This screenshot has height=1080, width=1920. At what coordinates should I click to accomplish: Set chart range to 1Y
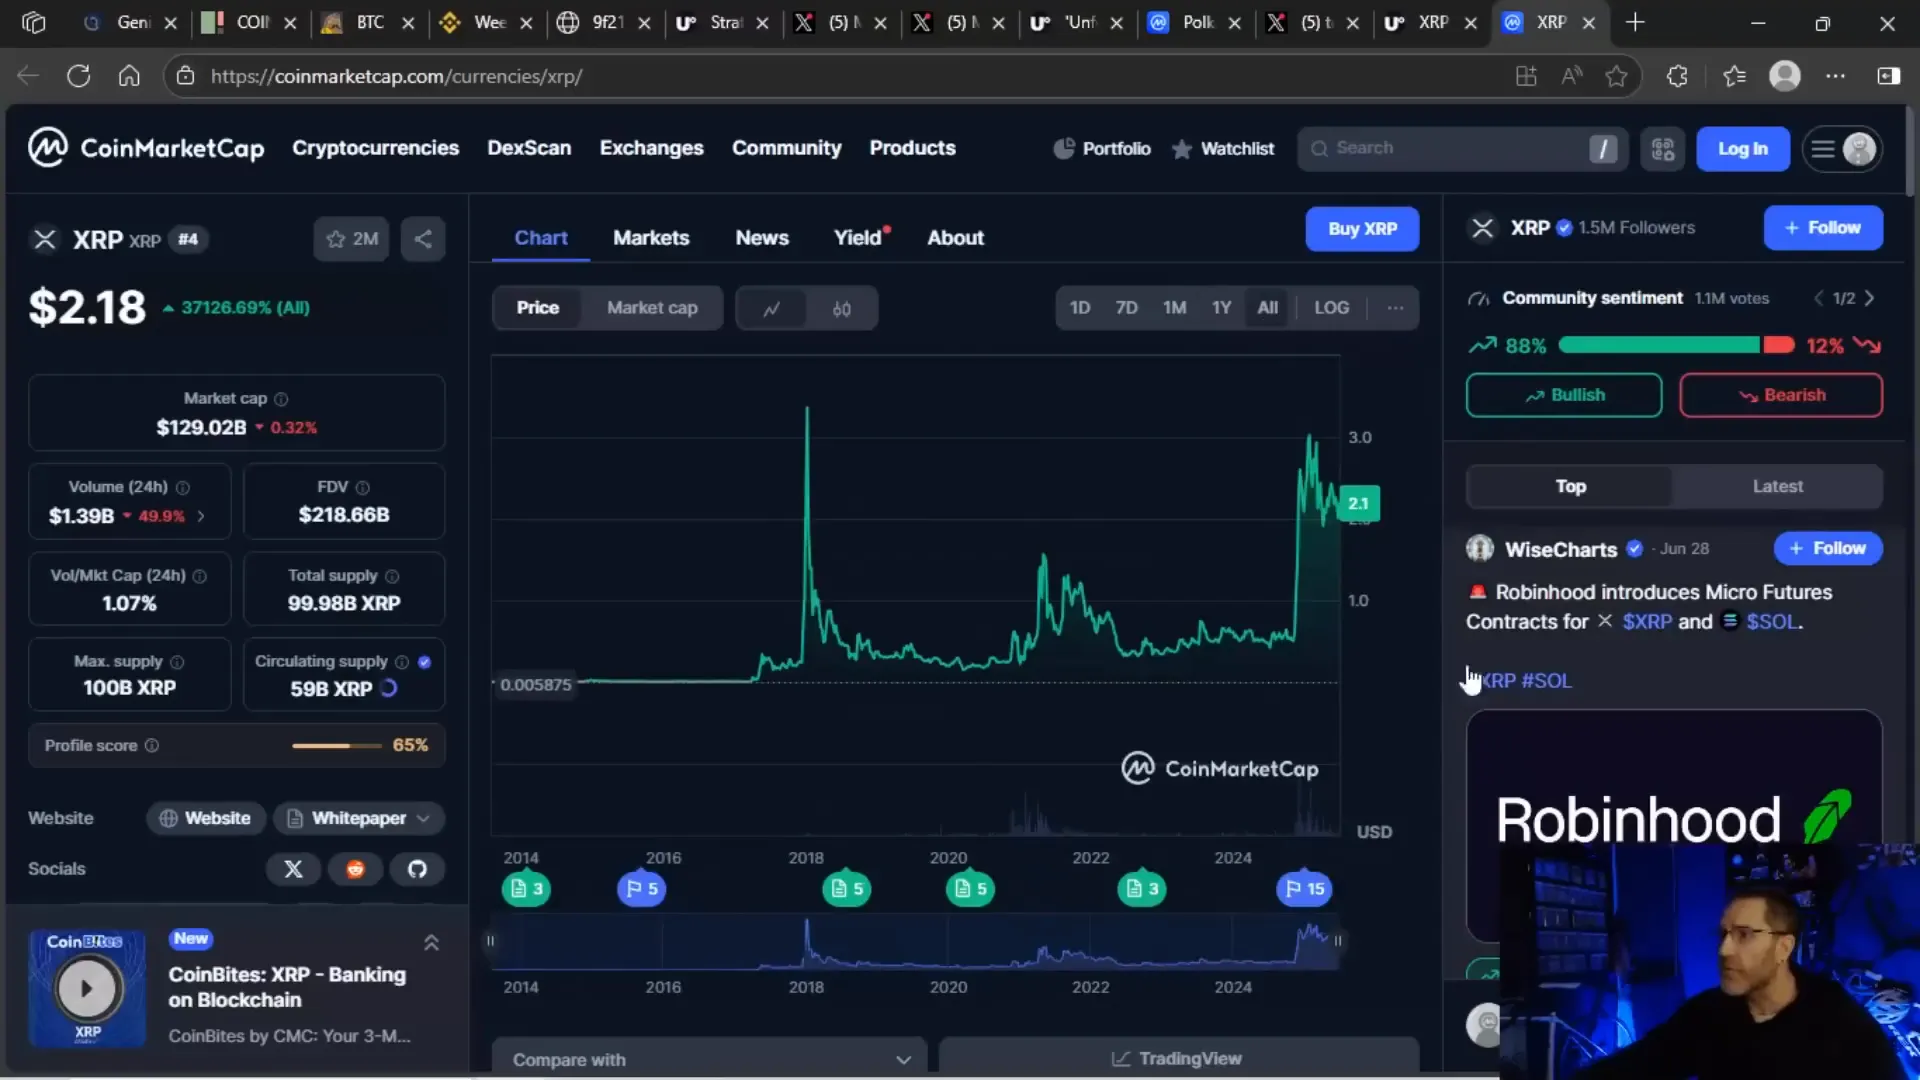click(1221, 308)
